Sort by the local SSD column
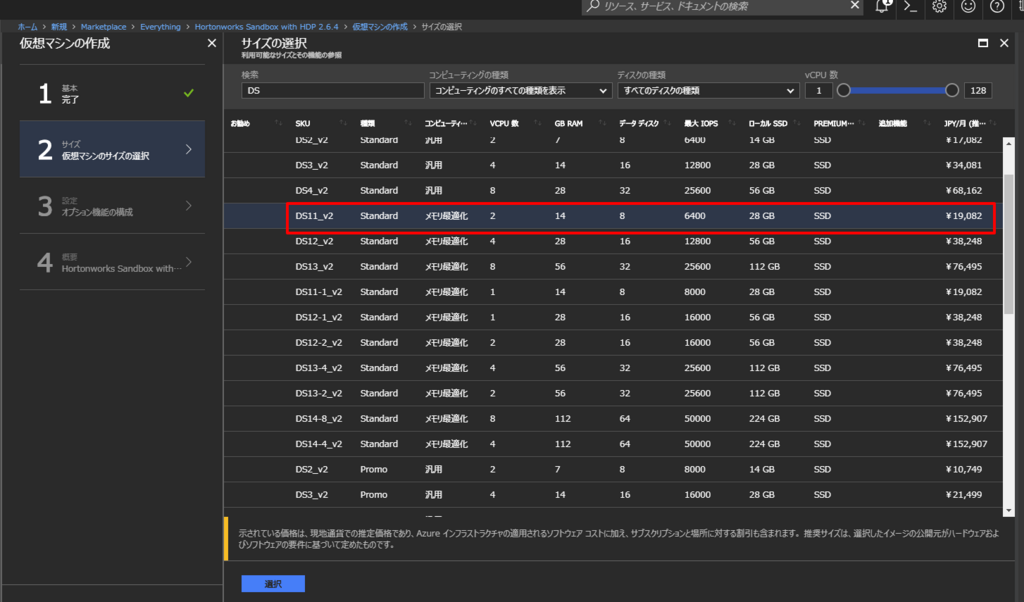The width and height of the screenshot is (1024, 602). [x=767, y=123]
